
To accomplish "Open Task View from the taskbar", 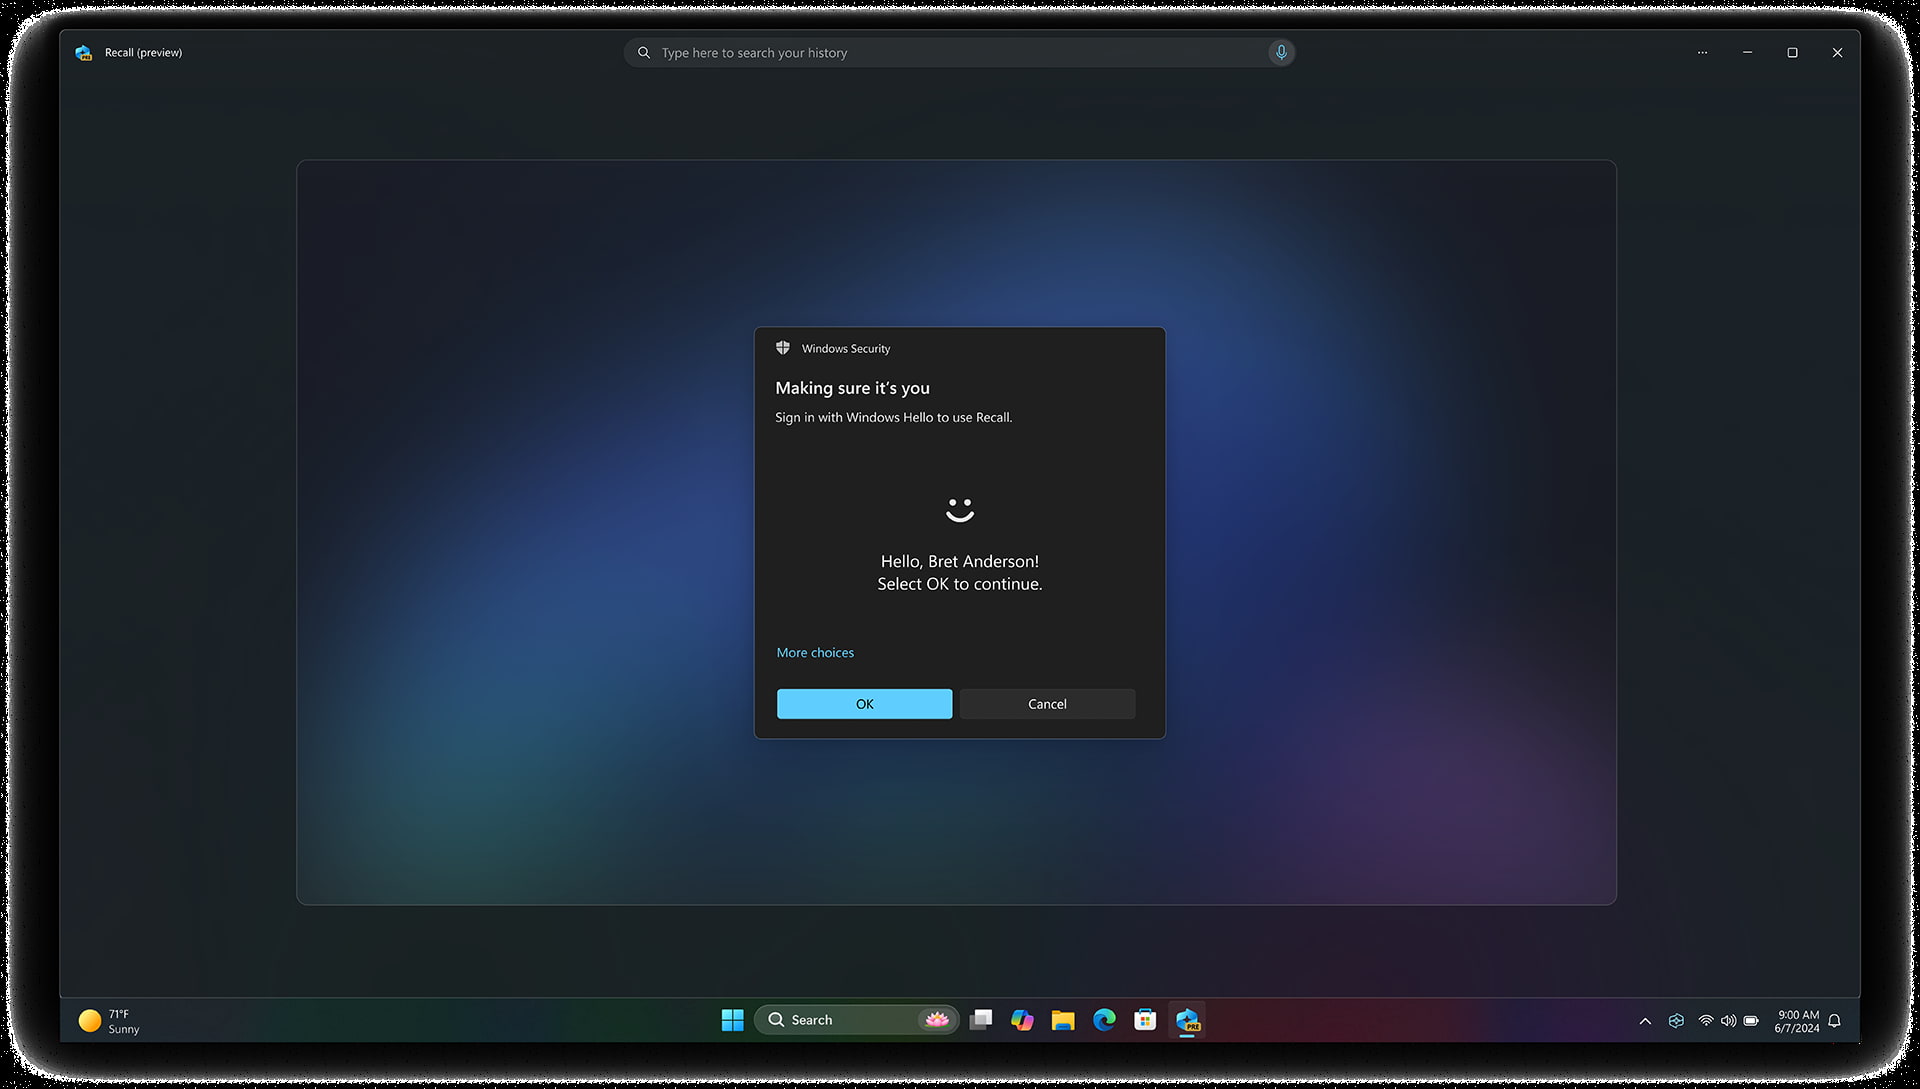I will (x=981, y=1020).
